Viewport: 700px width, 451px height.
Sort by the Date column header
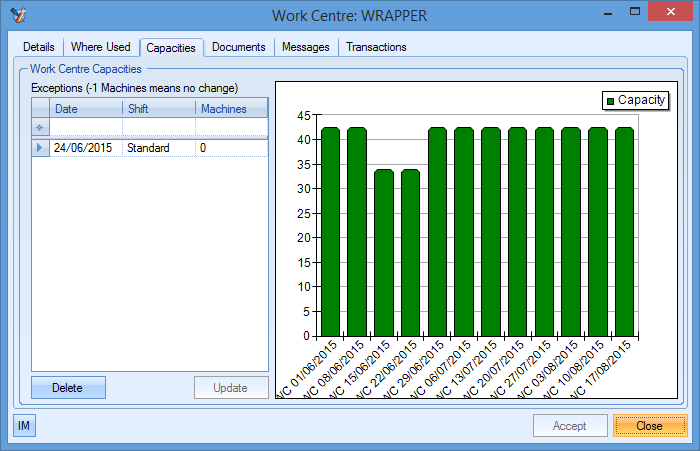click(x=85, y=108)
